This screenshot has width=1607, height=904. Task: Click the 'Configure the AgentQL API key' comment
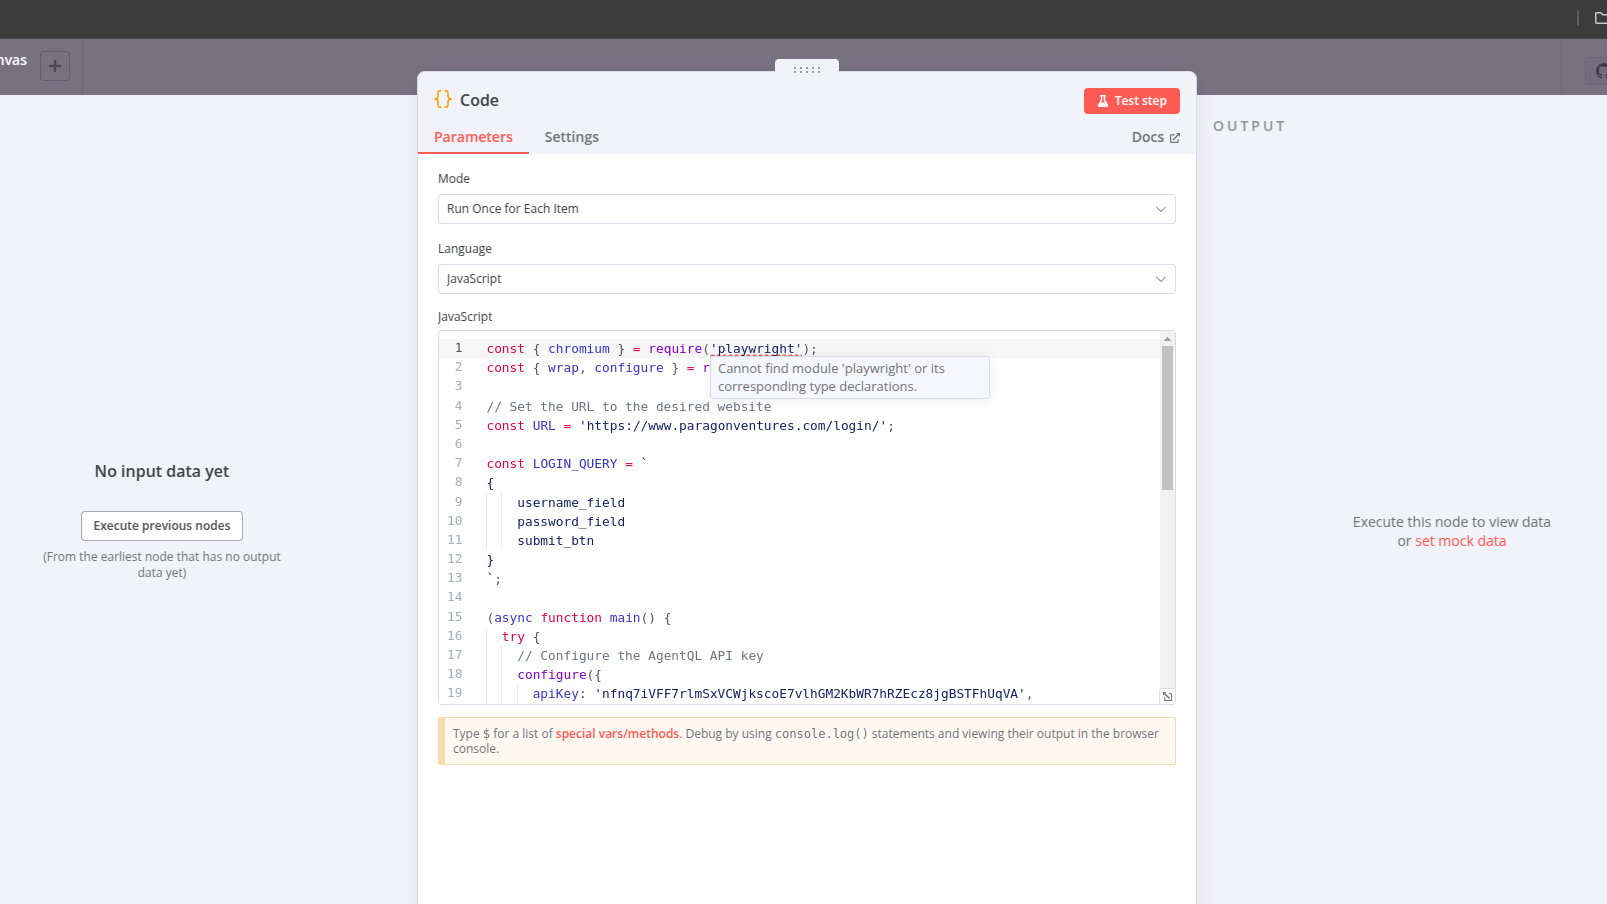pyautogui.click(x=640, y=656)
